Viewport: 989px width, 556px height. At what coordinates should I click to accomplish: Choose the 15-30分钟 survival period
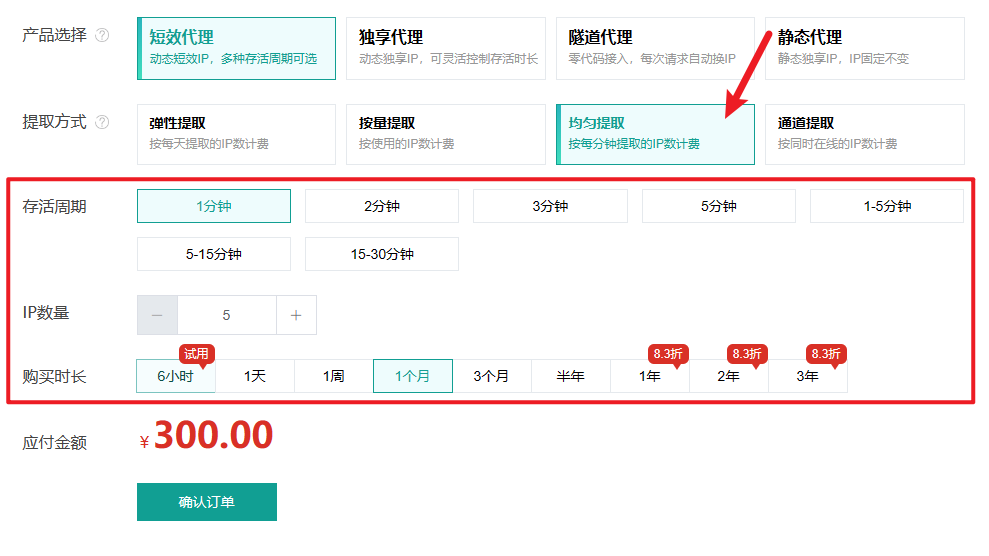(381, 254)
